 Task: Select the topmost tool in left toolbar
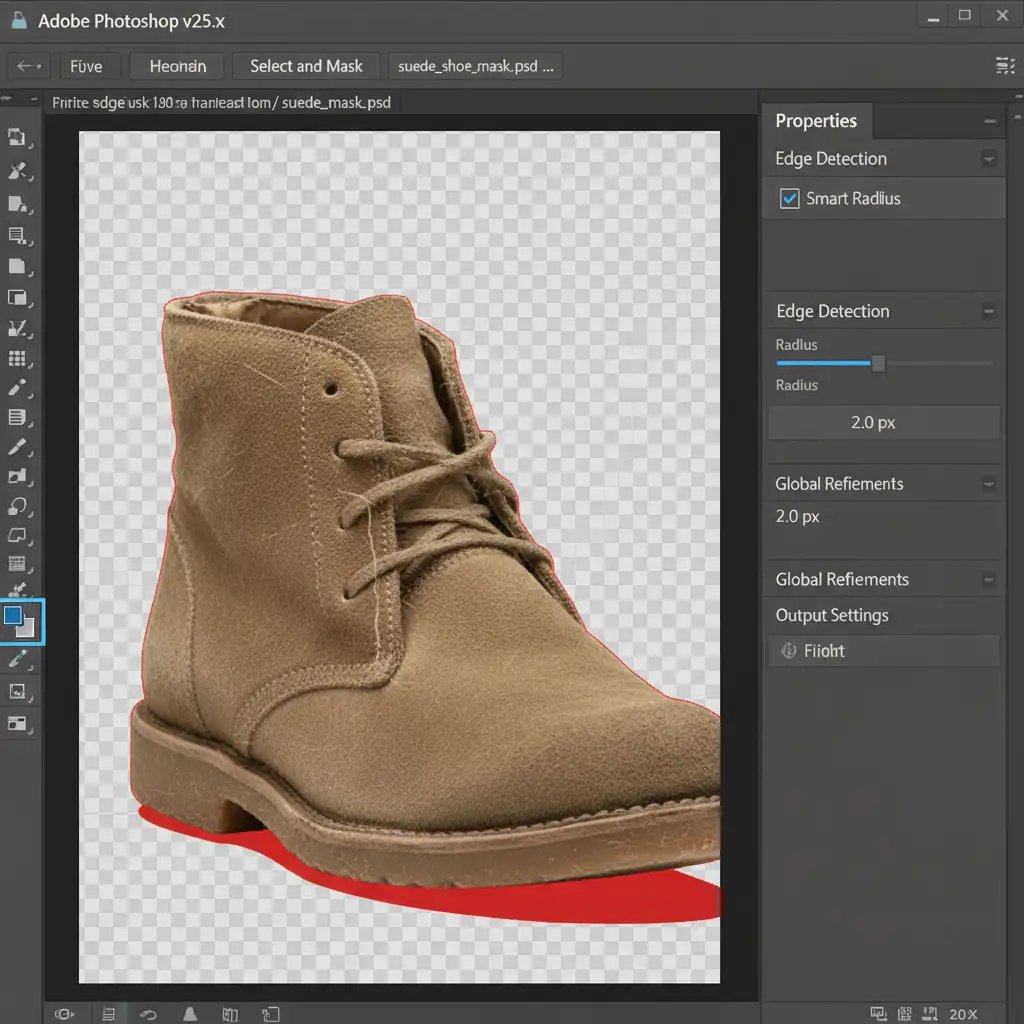18,138
